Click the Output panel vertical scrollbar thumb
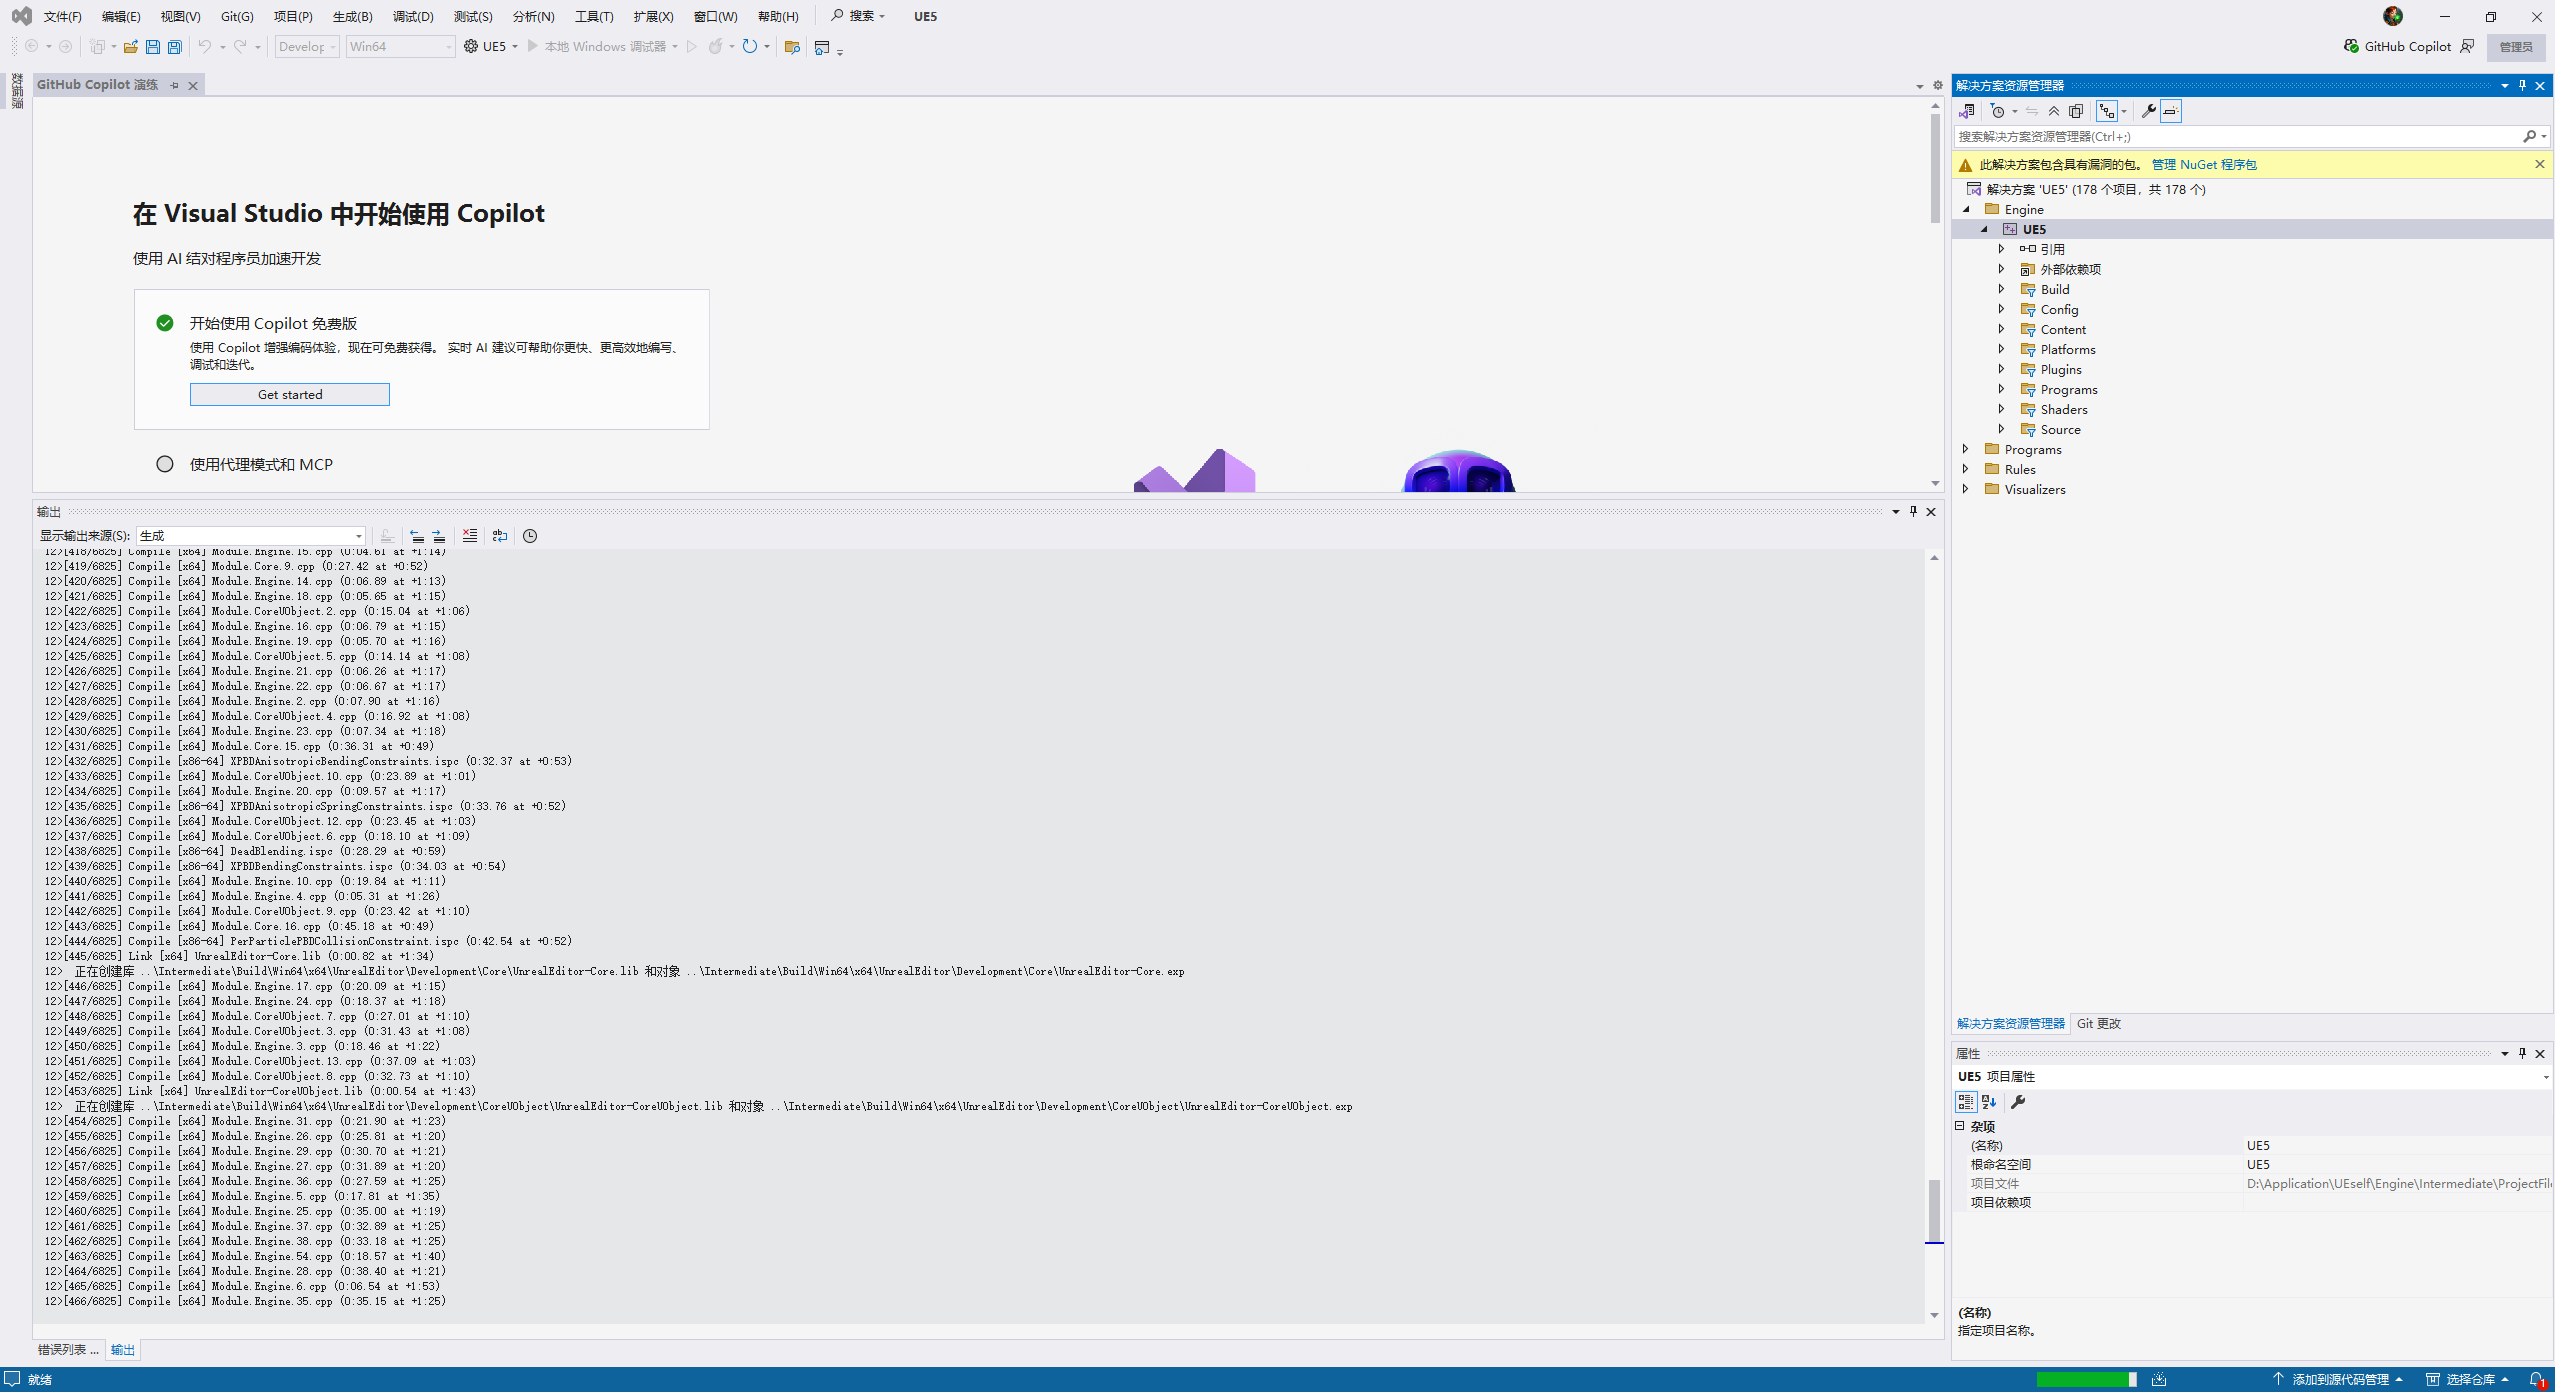The width and height of the screenshot is (2555, 1392). point(1934,1211)
